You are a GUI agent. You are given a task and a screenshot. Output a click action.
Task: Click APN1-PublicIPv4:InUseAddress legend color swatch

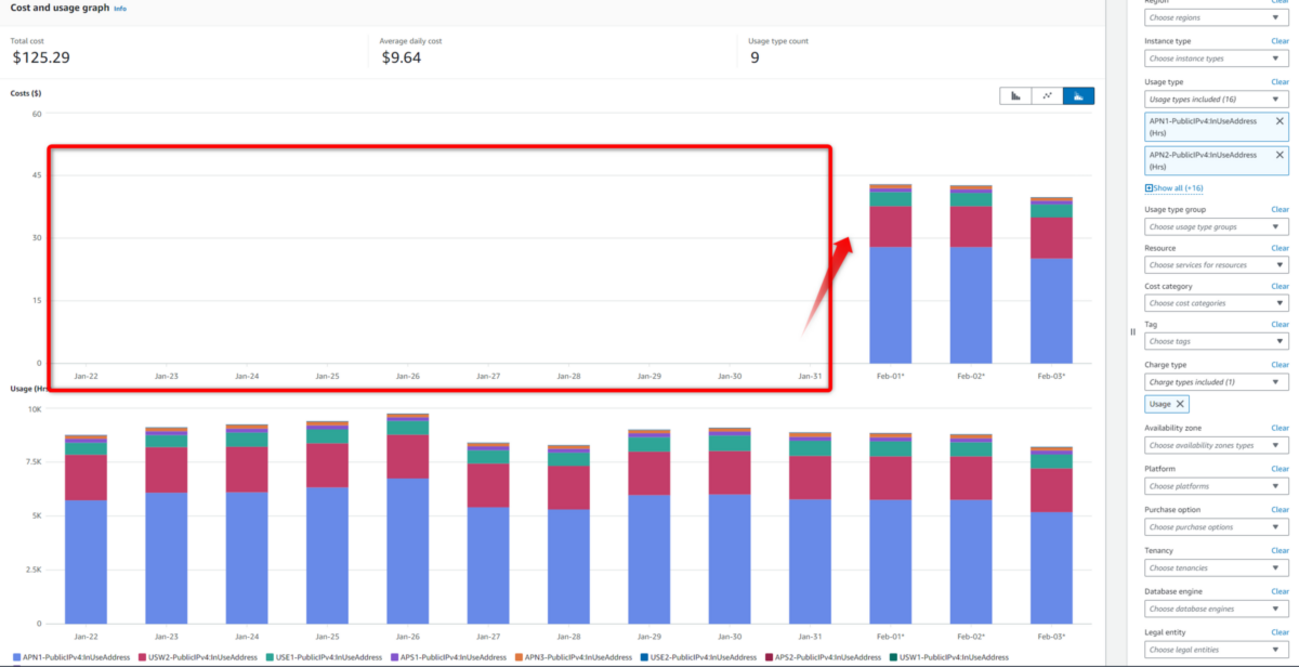[x=16, y=657]
